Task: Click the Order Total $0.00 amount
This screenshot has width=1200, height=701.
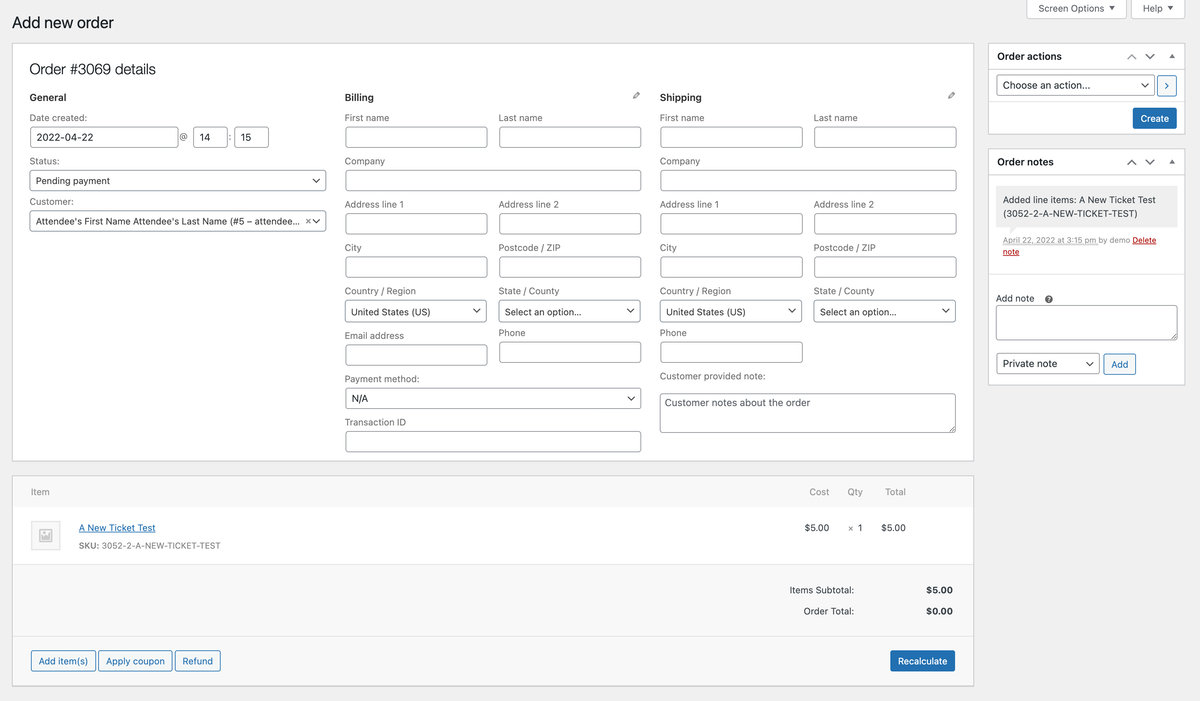Action: click(939, 611)
